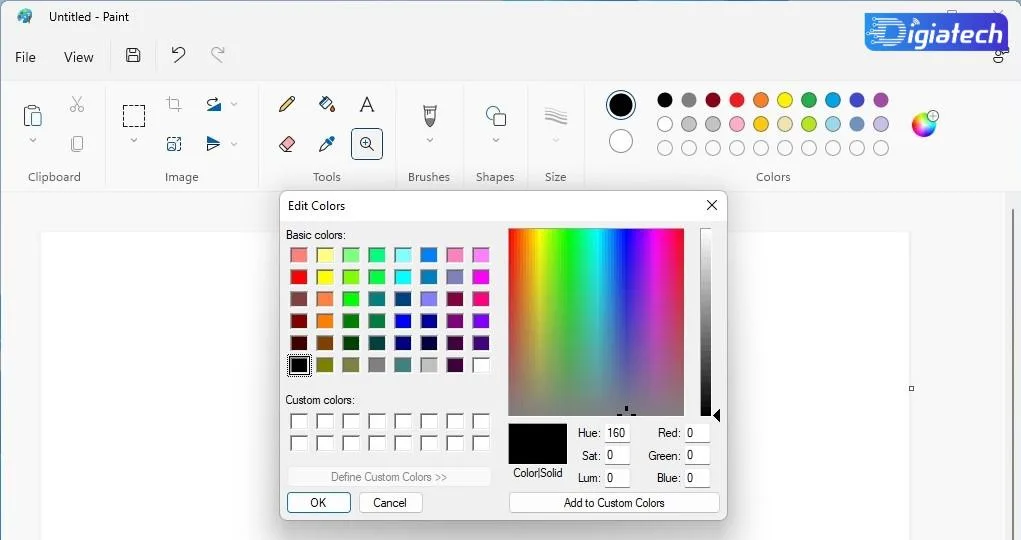Screen dimensions: 1021x540
Task: Select the Color 1 black circle
Action: coord(621,105)
